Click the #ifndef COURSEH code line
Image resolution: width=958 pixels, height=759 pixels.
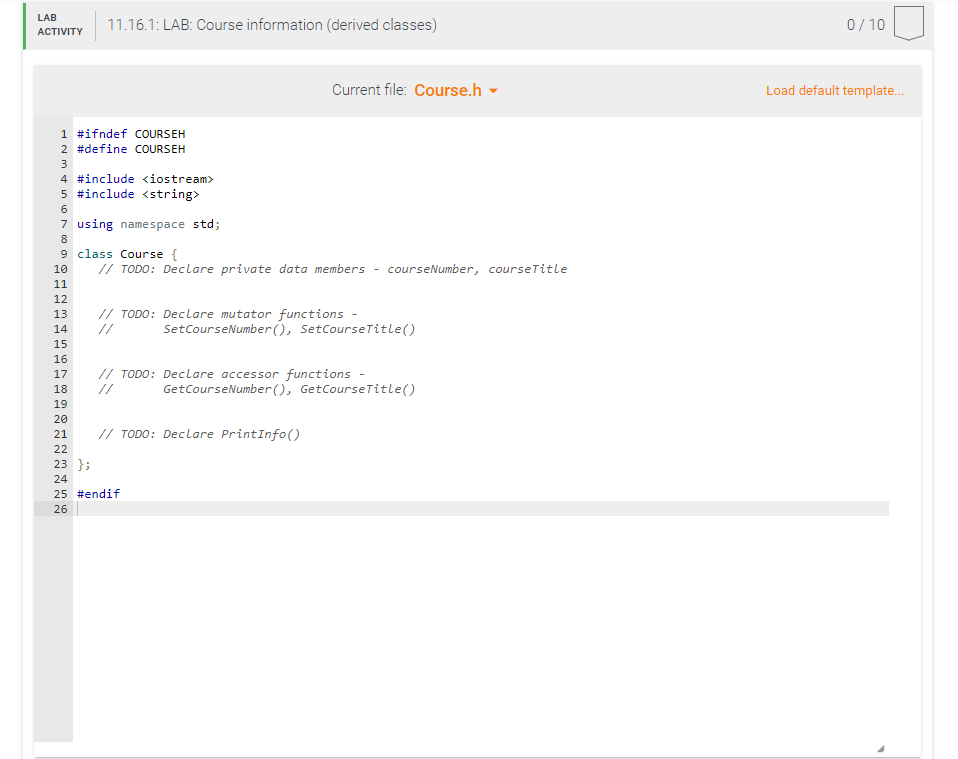(x=130, y=133)
